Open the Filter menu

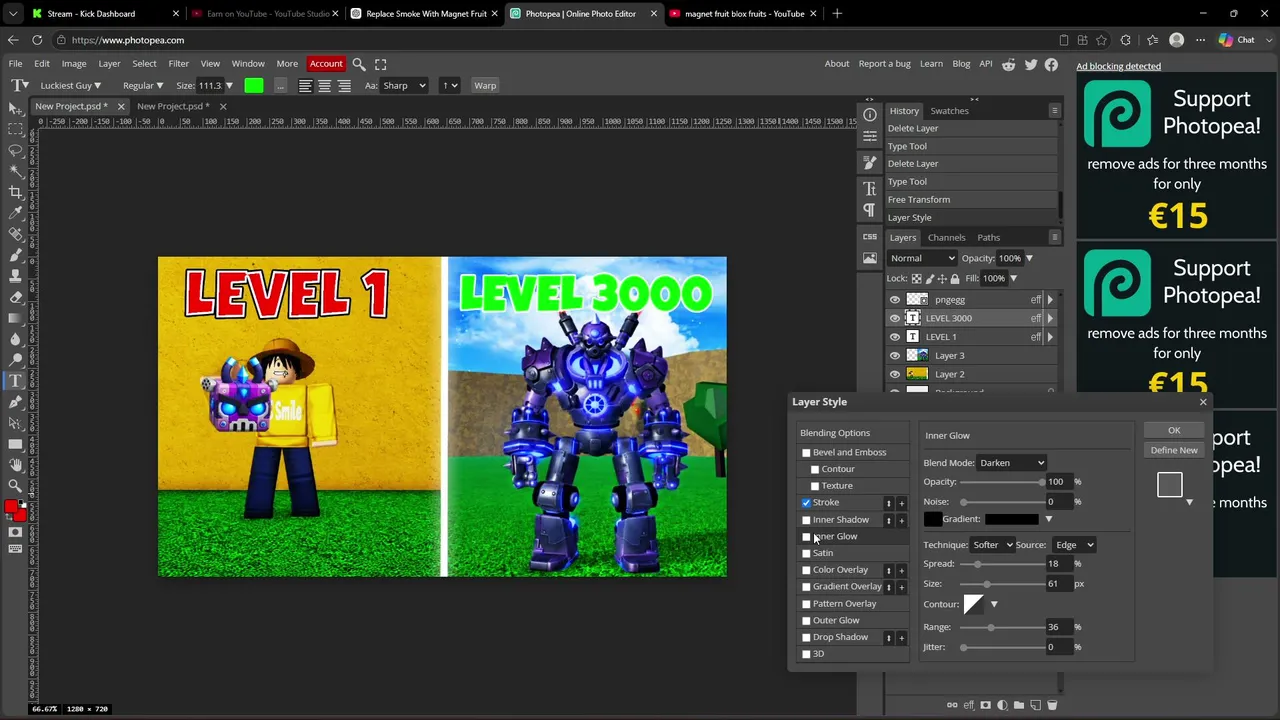coord(178,64)
